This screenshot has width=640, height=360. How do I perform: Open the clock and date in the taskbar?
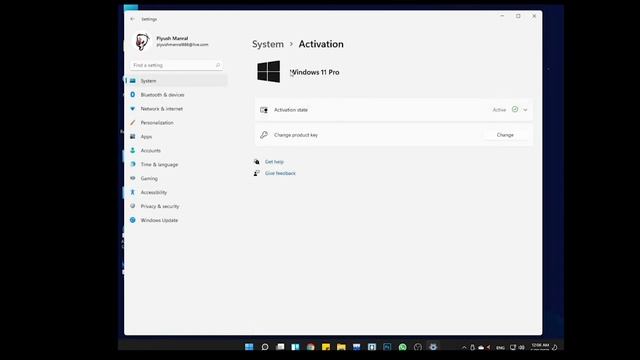pyautogui.click(x=540, y=347)
